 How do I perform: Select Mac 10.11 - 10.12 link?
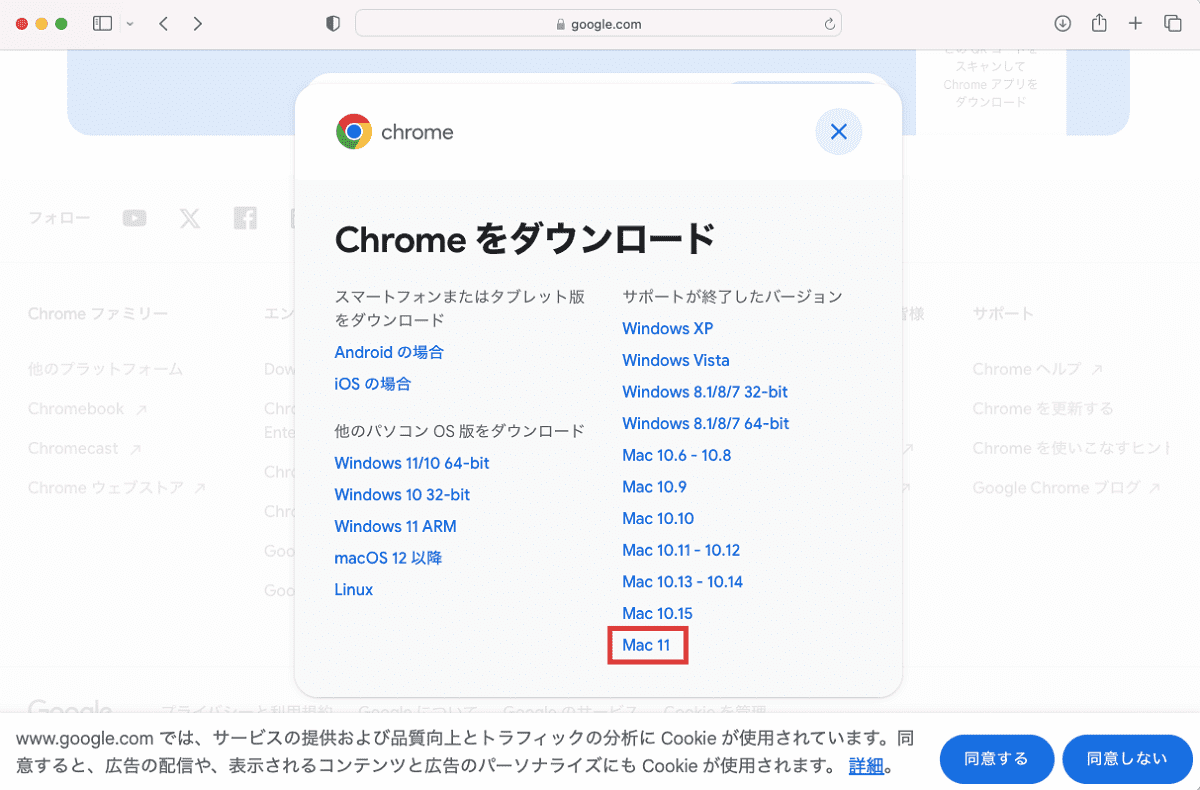[681, 550]
